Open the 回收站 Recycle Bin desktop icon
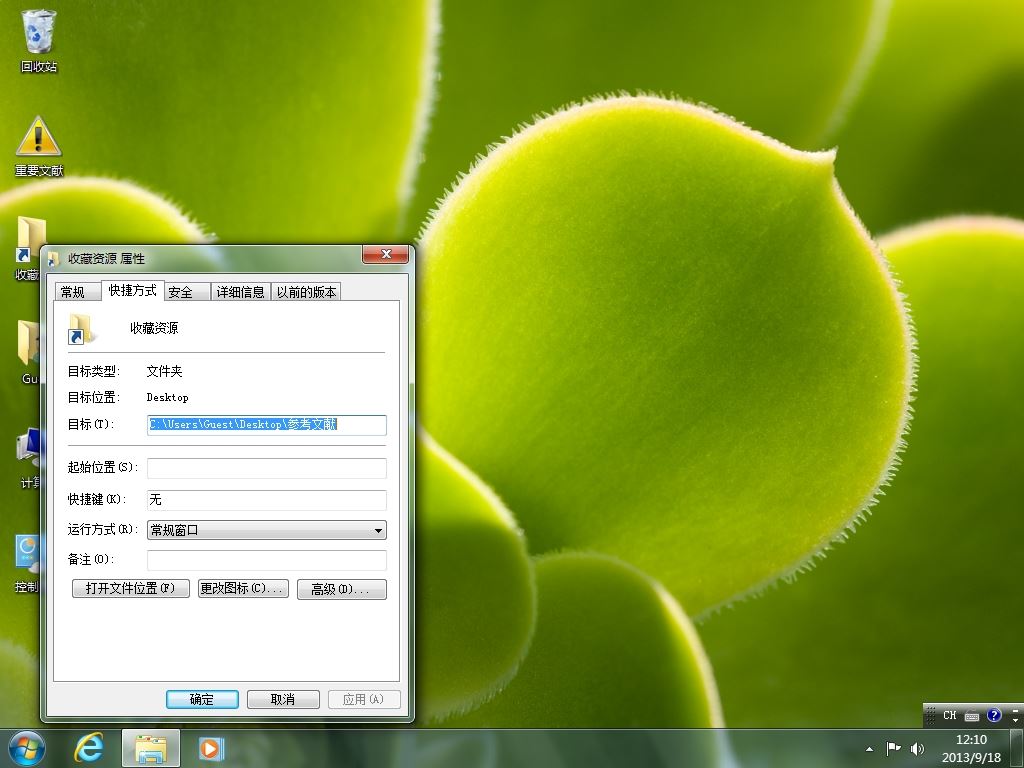The image size is (1024, 768). pyautogui.click(x=39, y=40)
